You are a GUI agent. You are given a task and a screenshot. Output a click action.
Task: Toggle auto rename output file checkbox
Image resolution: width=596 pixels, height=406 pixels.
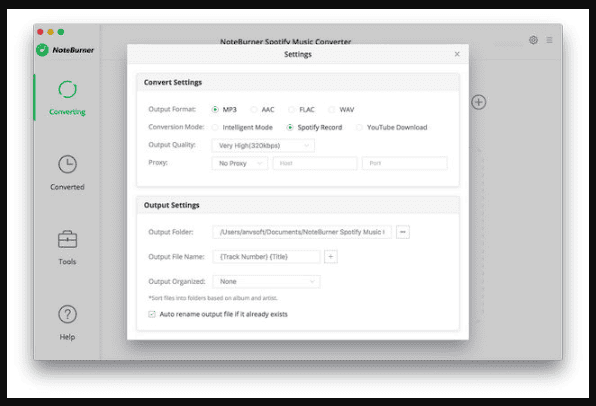(x=152, y=314)
